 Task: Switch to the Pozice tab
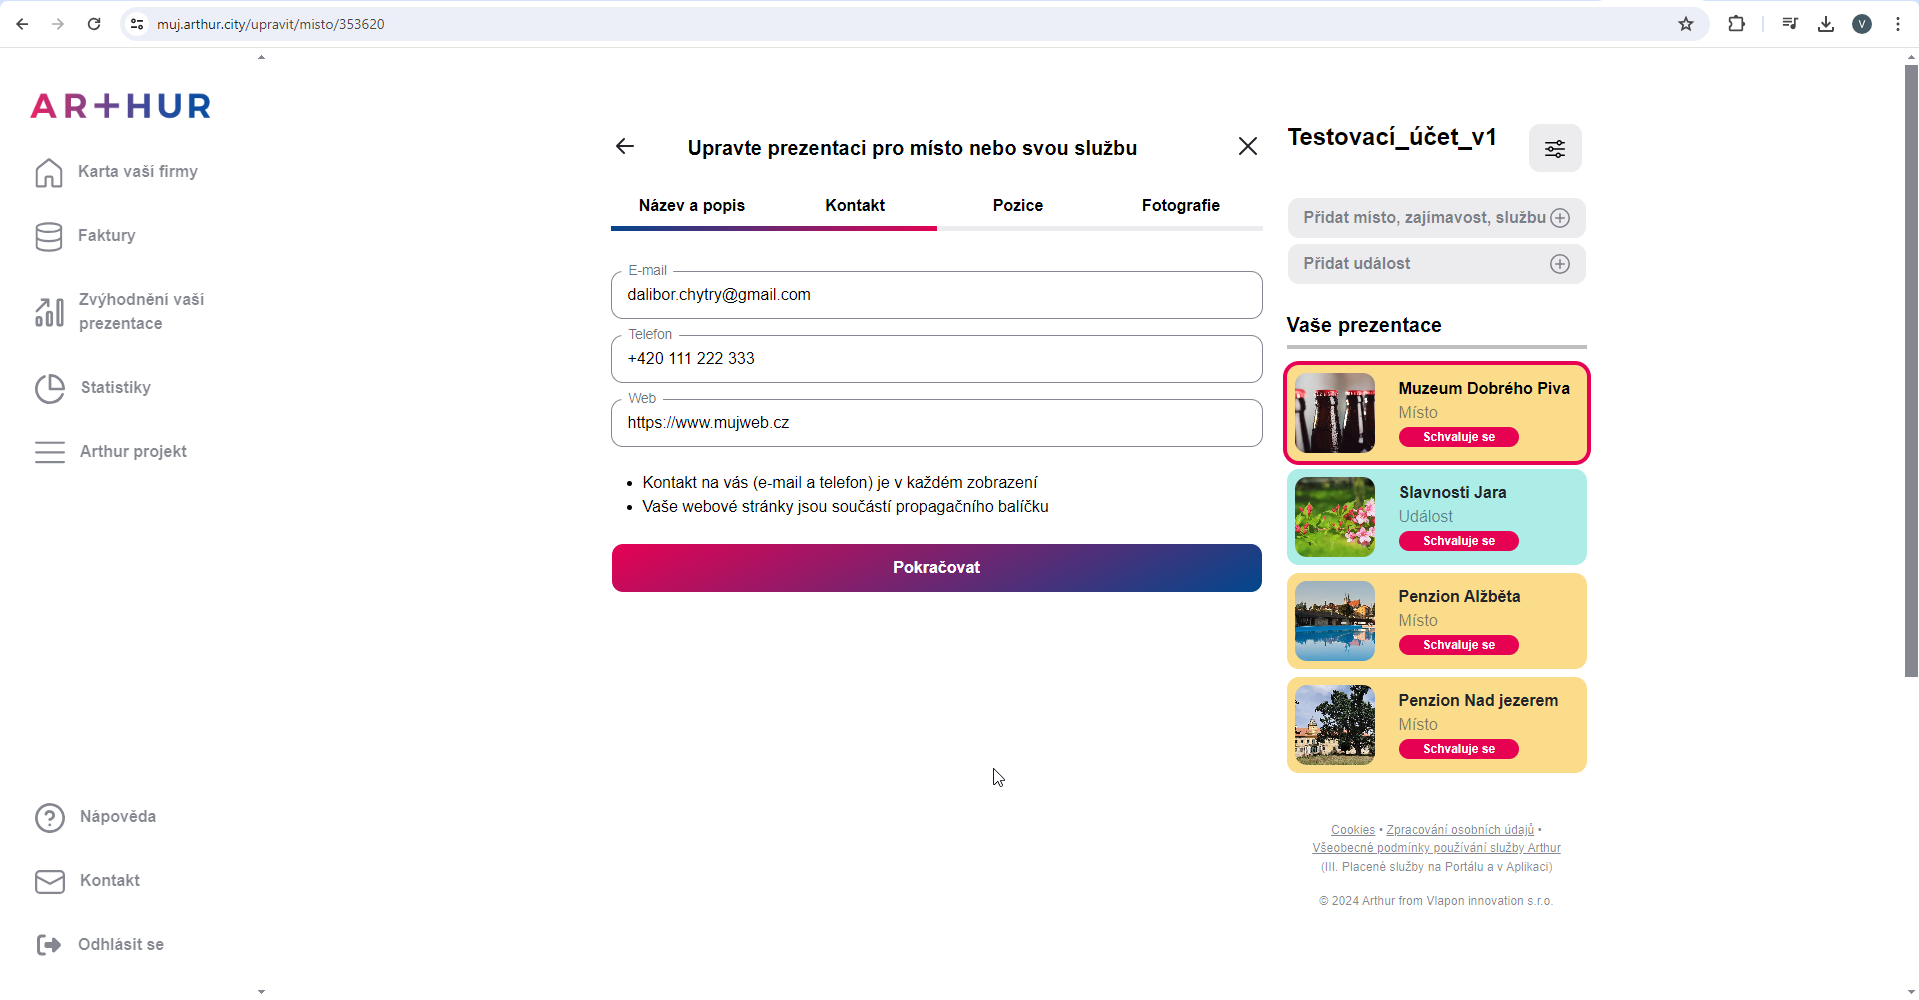click(x=1017, y=205)
